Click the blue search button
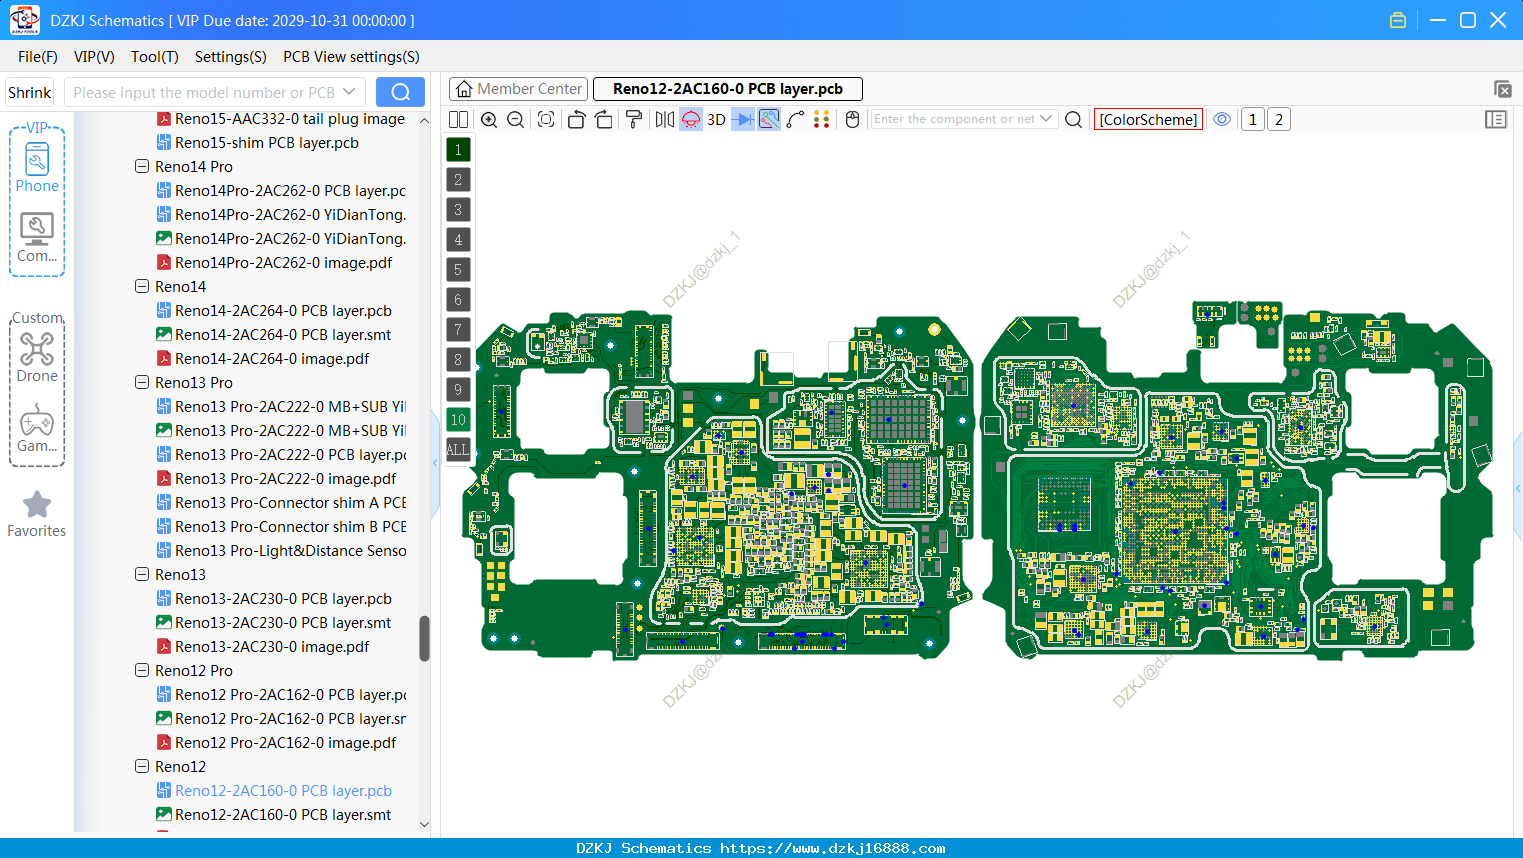1523x858 pixels. point(400,92)
